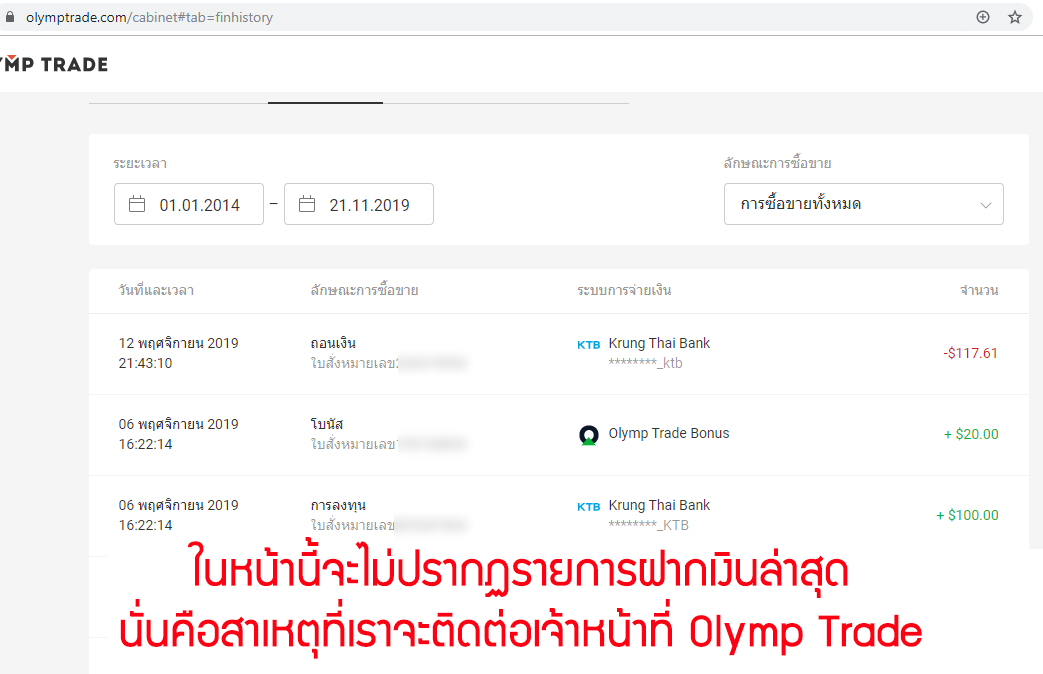Click the calendar icon beside 01.01.2014
Viewport: 1043px width, 674px height.
click(x=137, y=204)
